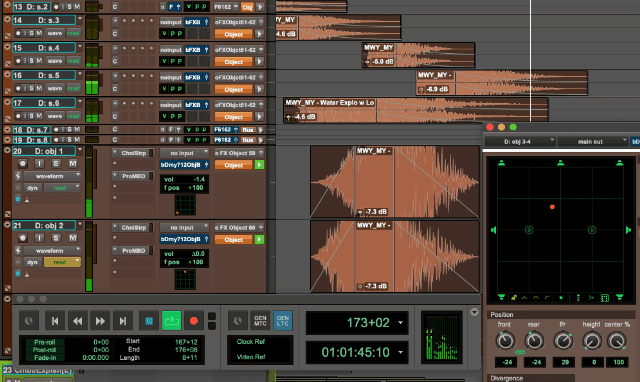Click the Go to End button
The image size is (640, 382).
(x=122, y=321)
